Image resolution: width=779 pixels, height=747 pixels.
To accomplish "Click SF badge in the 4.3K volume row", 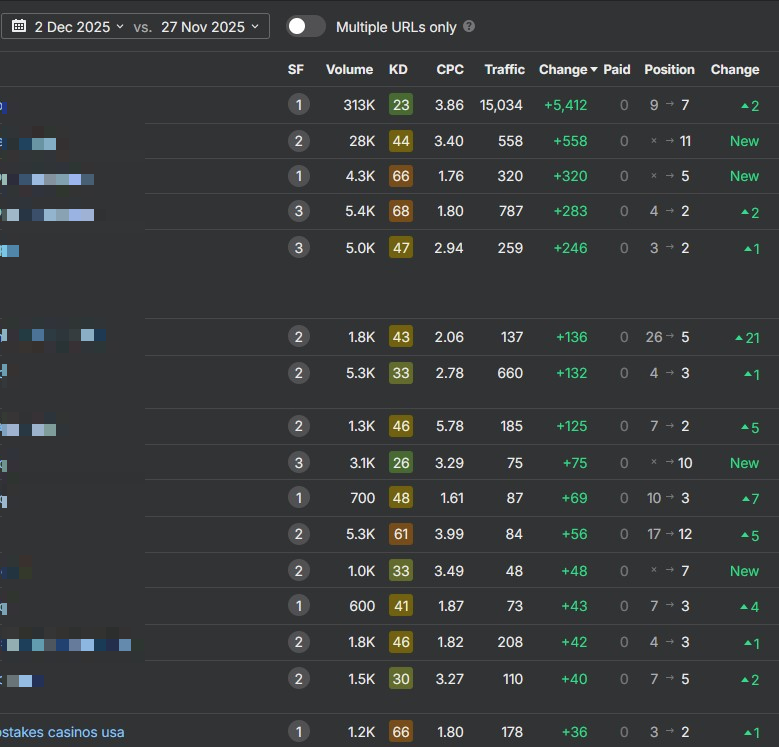I will 299,176.
